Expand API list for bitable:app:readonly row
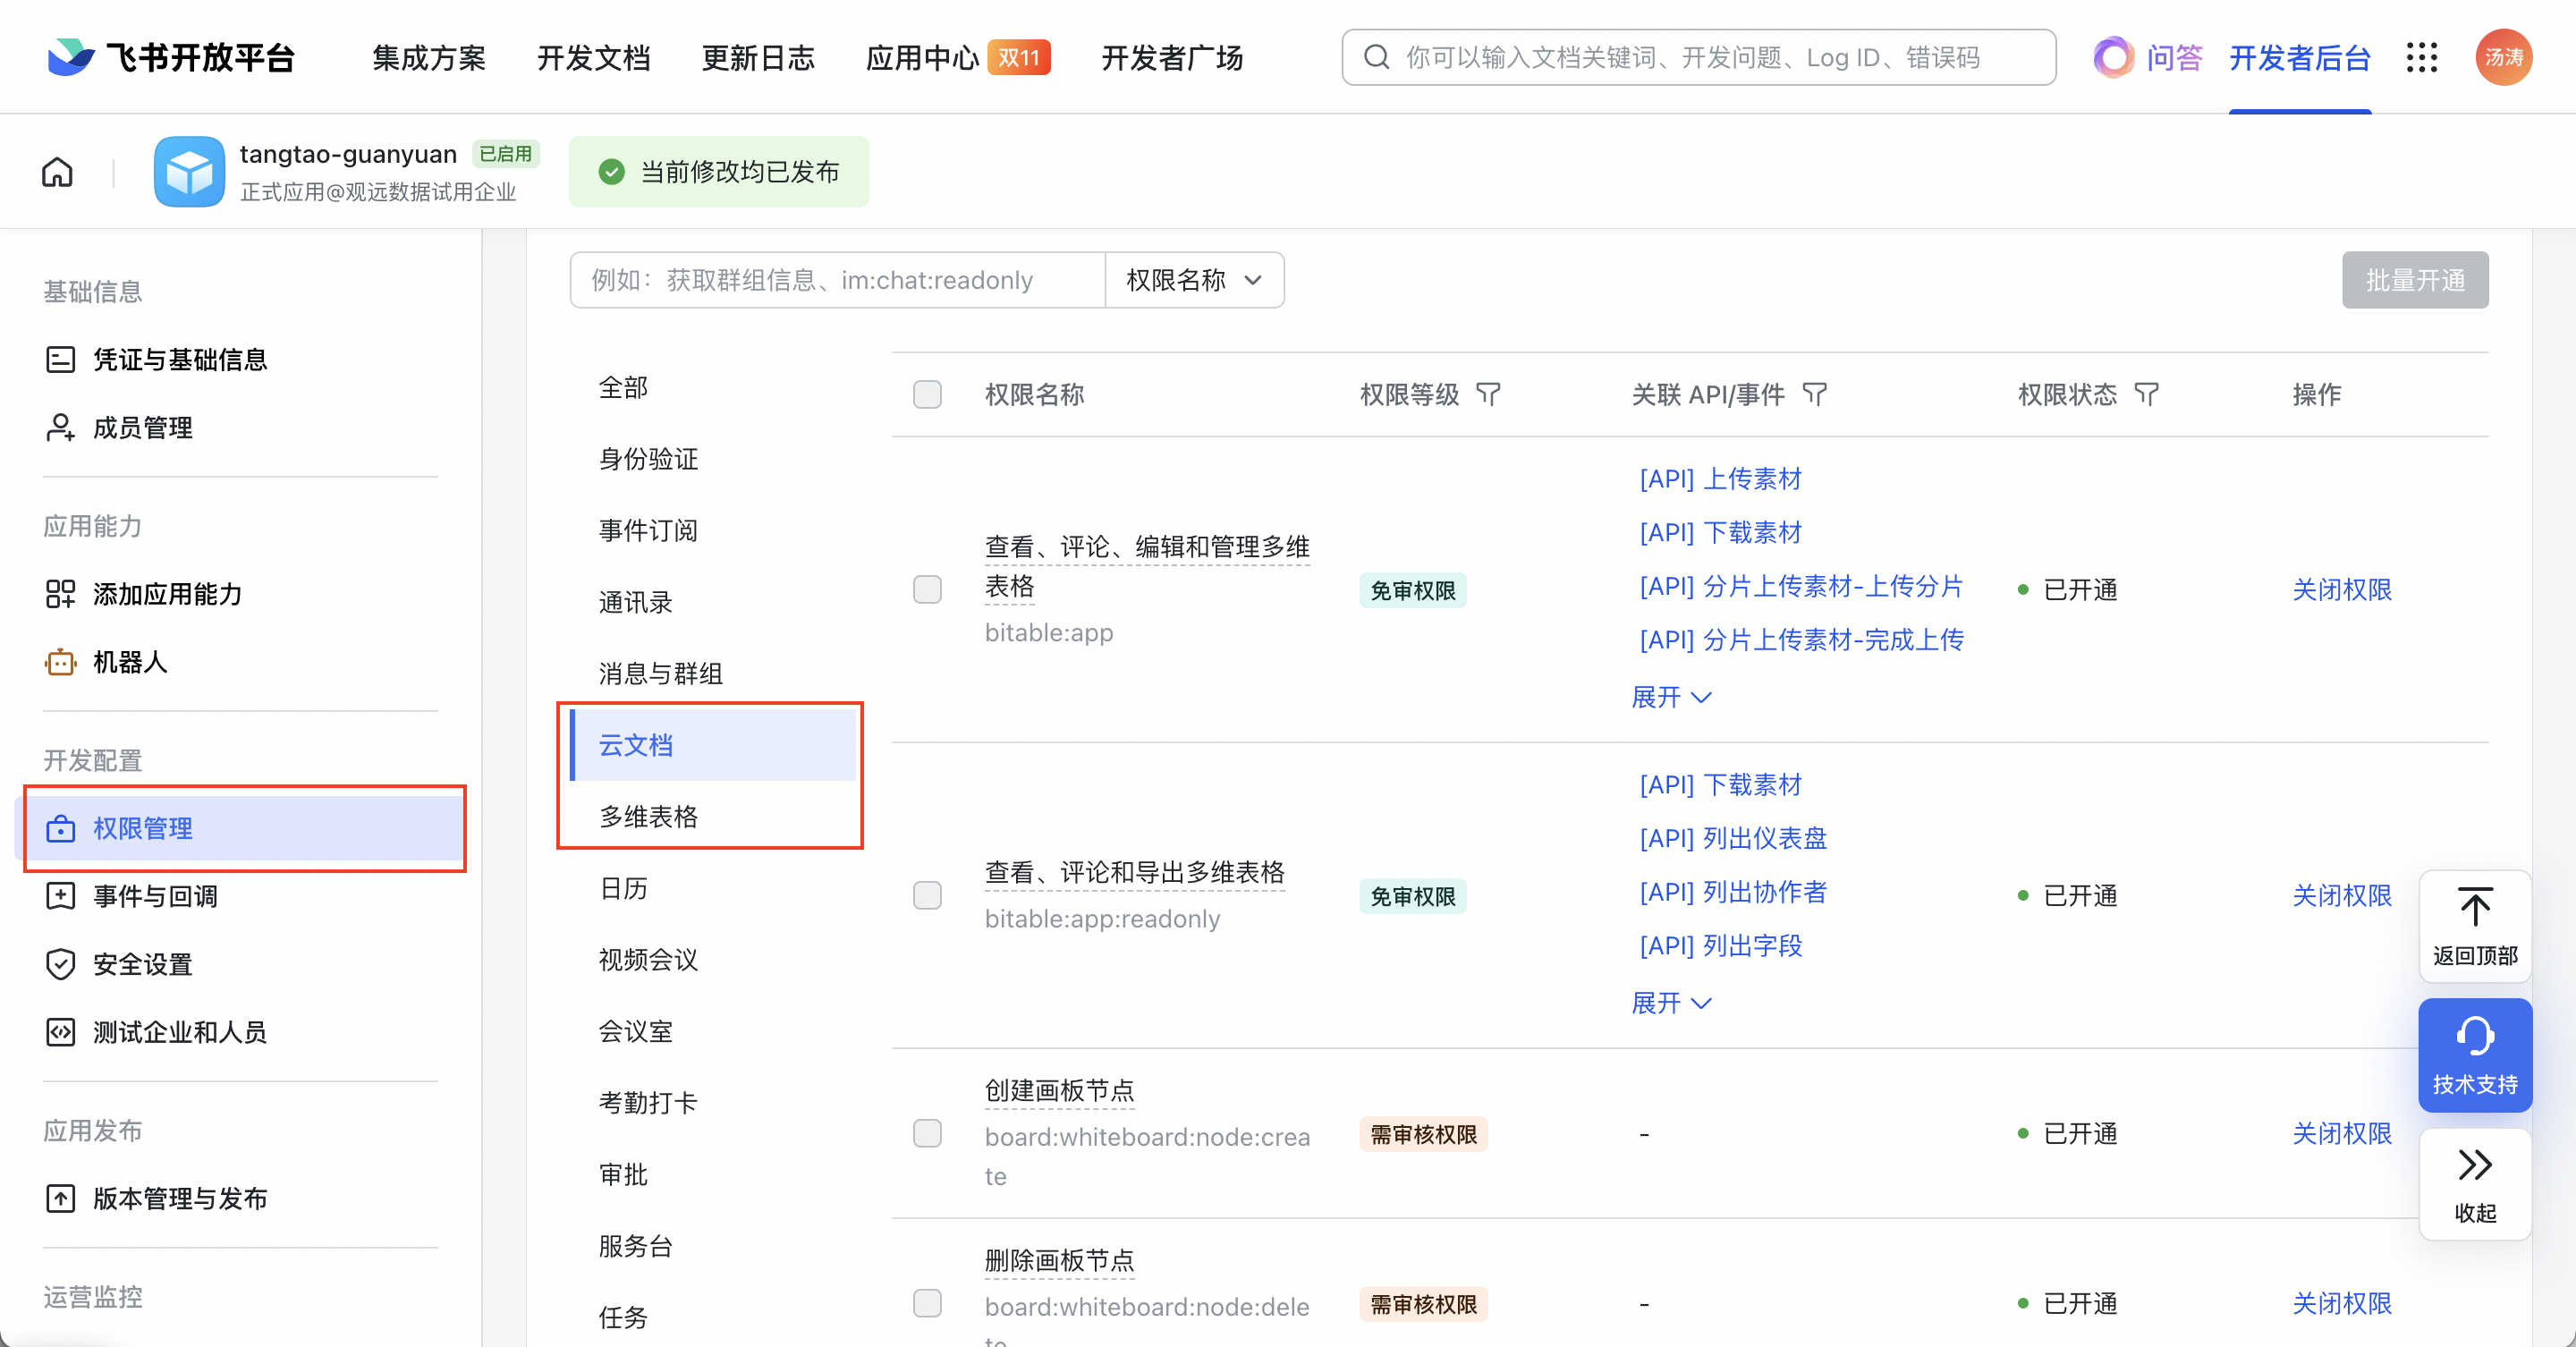The width and height of the screenshot is (2576, 1347). pos(1671,1003)
